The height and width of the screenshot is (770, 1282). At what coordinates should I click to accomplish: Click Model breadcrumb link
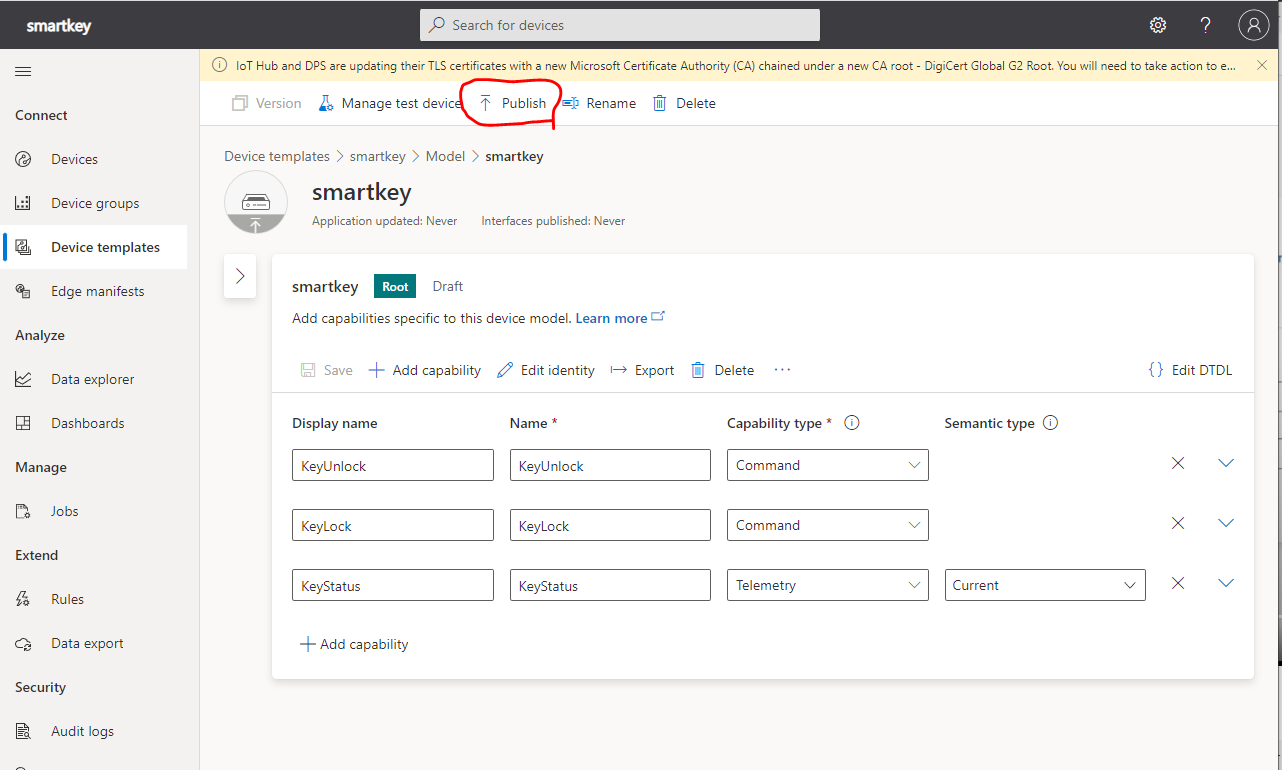[445, 156]
